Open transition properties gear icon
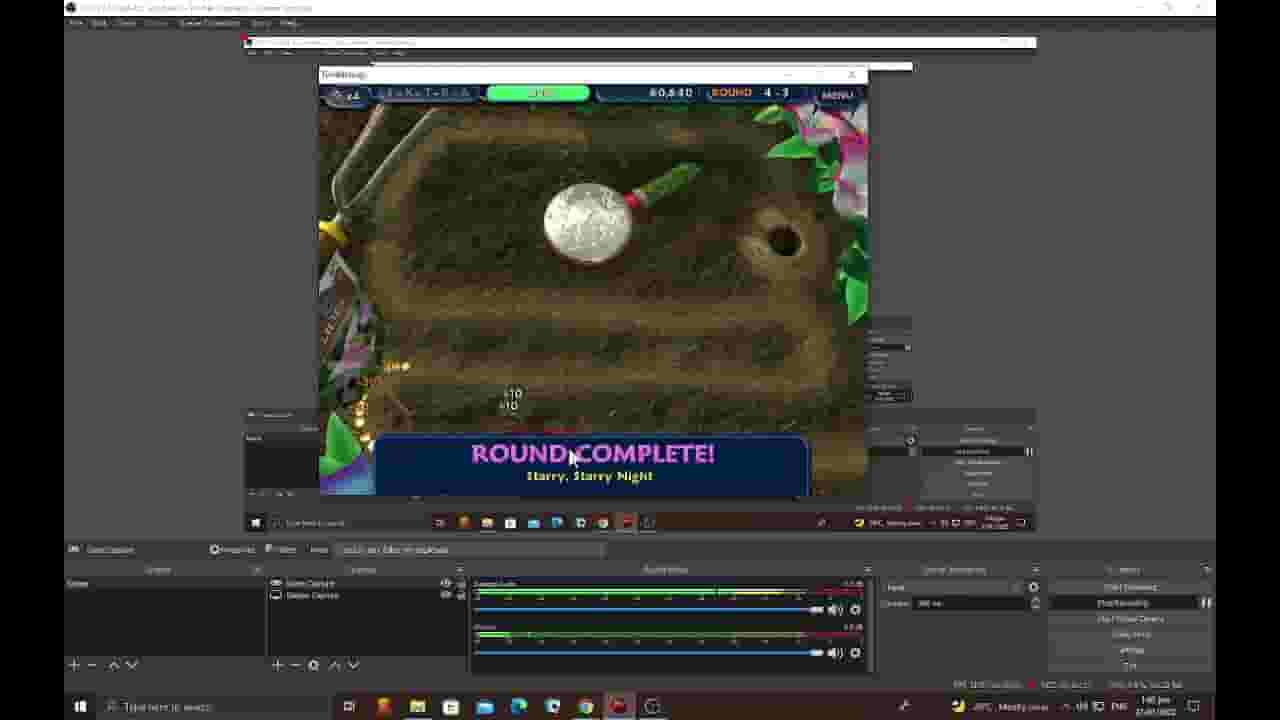1280x720 pixels. (x=1034, y=587)
